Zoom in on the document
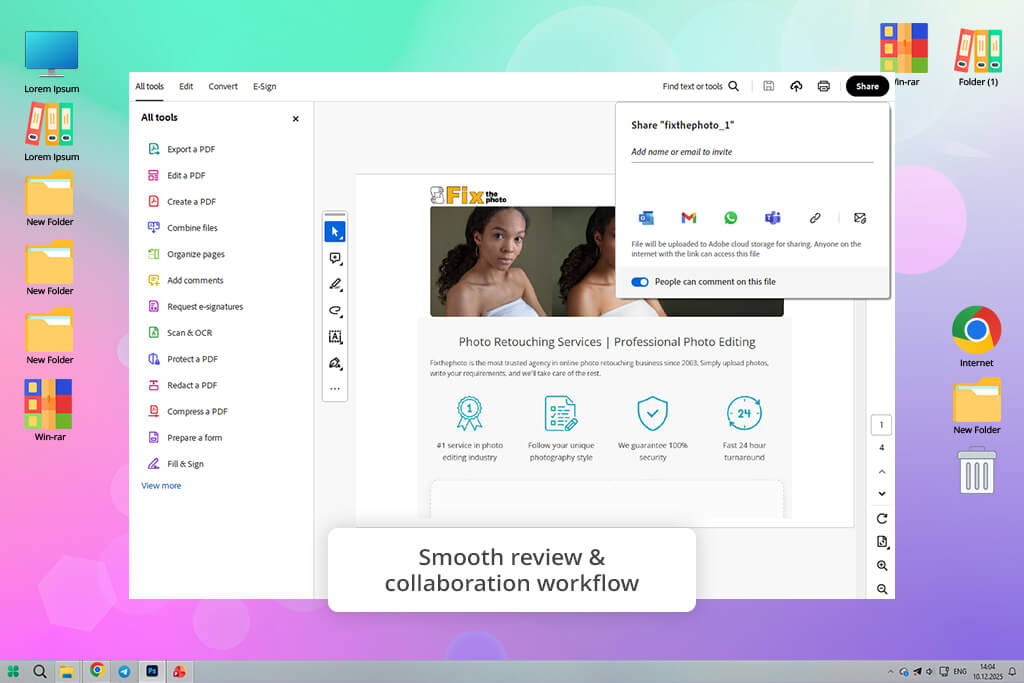The height and width of the screenshot is (683, 1024). coord(882,566)
